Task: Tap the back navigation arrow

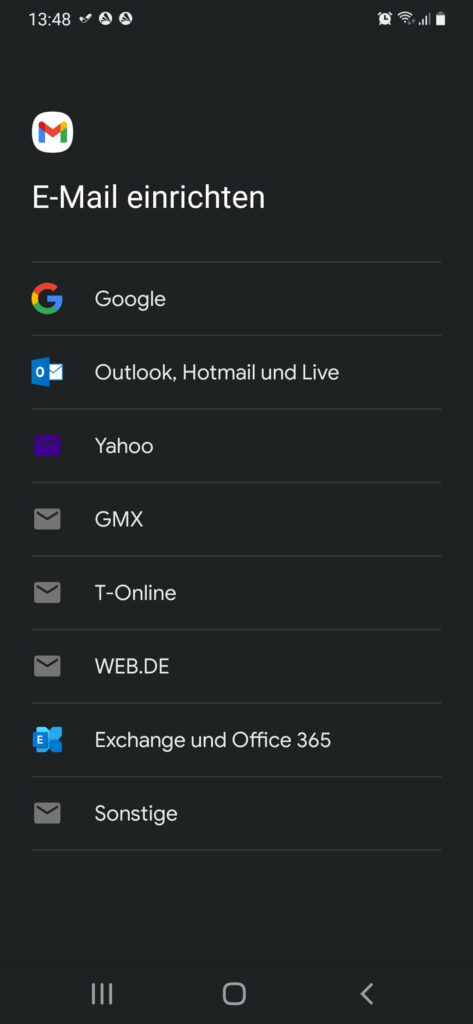Action: point(367,993)
